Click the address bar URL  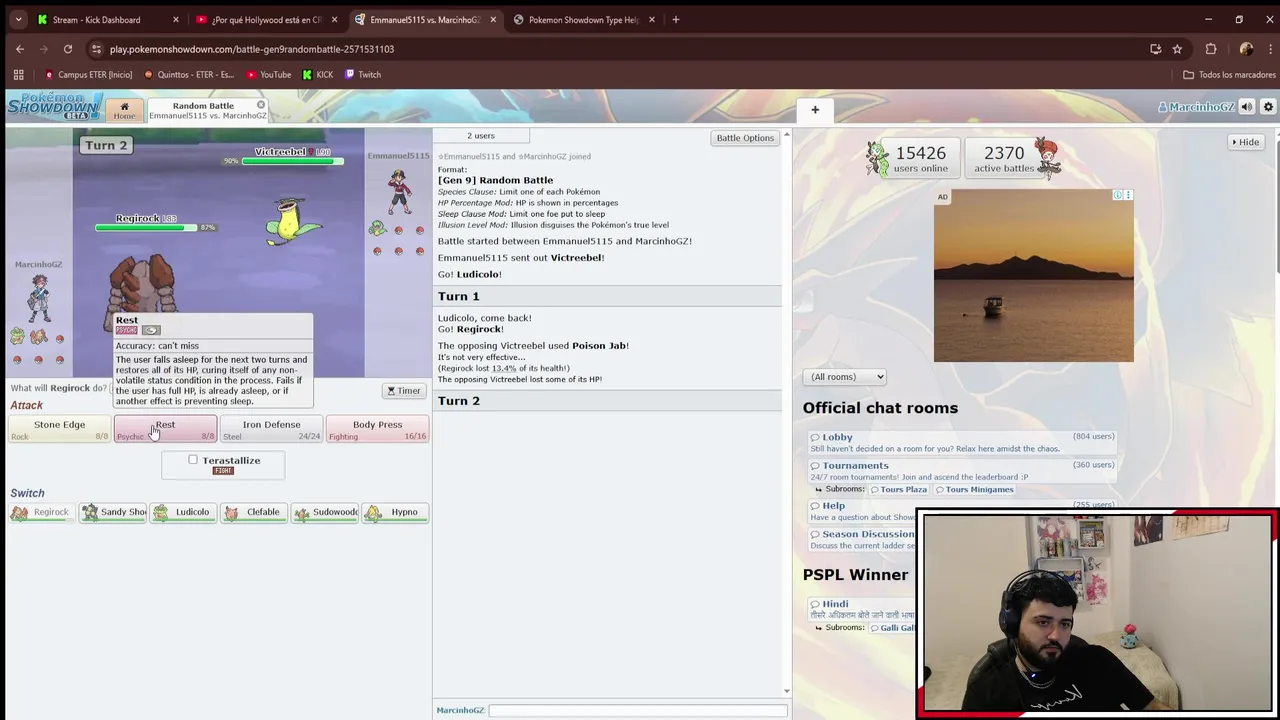[x=252, y=49]
